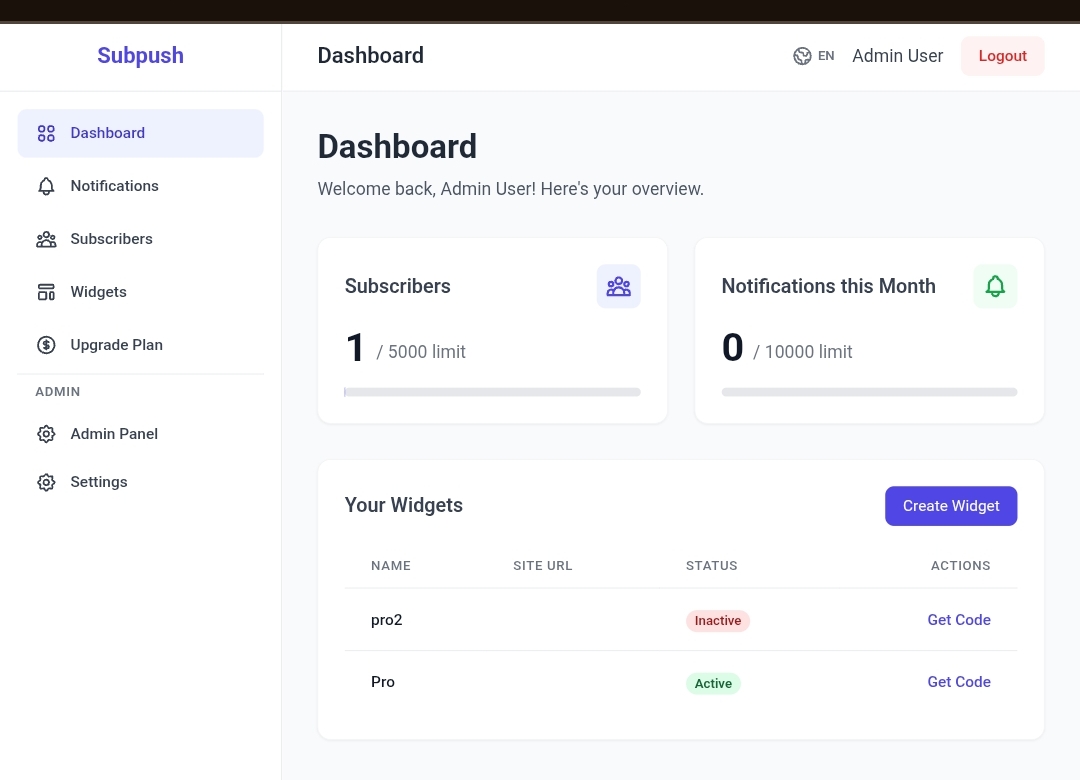Image resolution: width=1080 pixels, height=780 pixels.
Task: Click the Inactive status badge for pro2
Action: click(718, 621)
